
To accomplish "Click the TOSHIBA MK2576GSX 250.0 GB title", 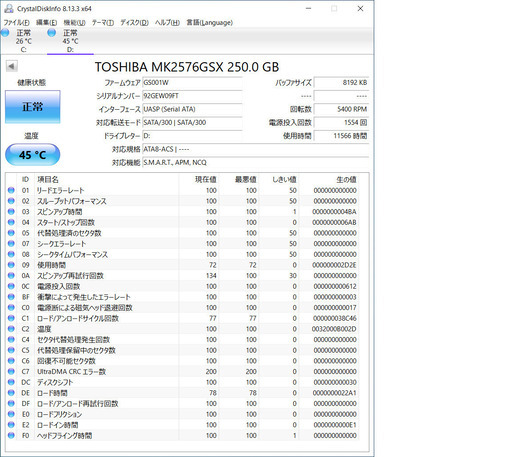I will [x=187, y=67].
